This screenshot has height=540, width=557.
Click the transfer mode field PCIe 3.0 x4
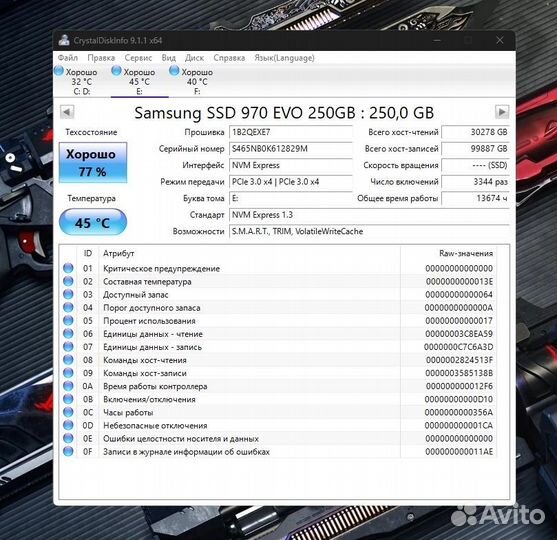click(x=291, y=182)
